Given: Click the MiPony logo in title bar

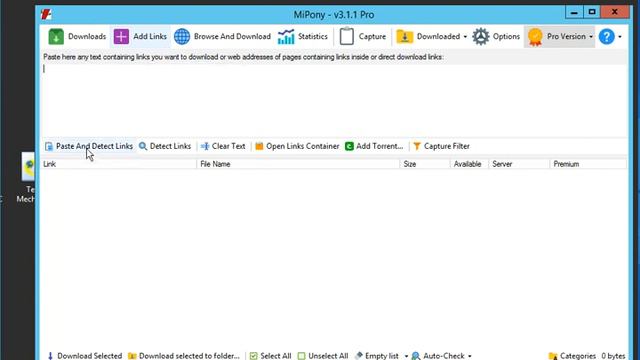Looking at the screenshot, I should coord(46,15).
